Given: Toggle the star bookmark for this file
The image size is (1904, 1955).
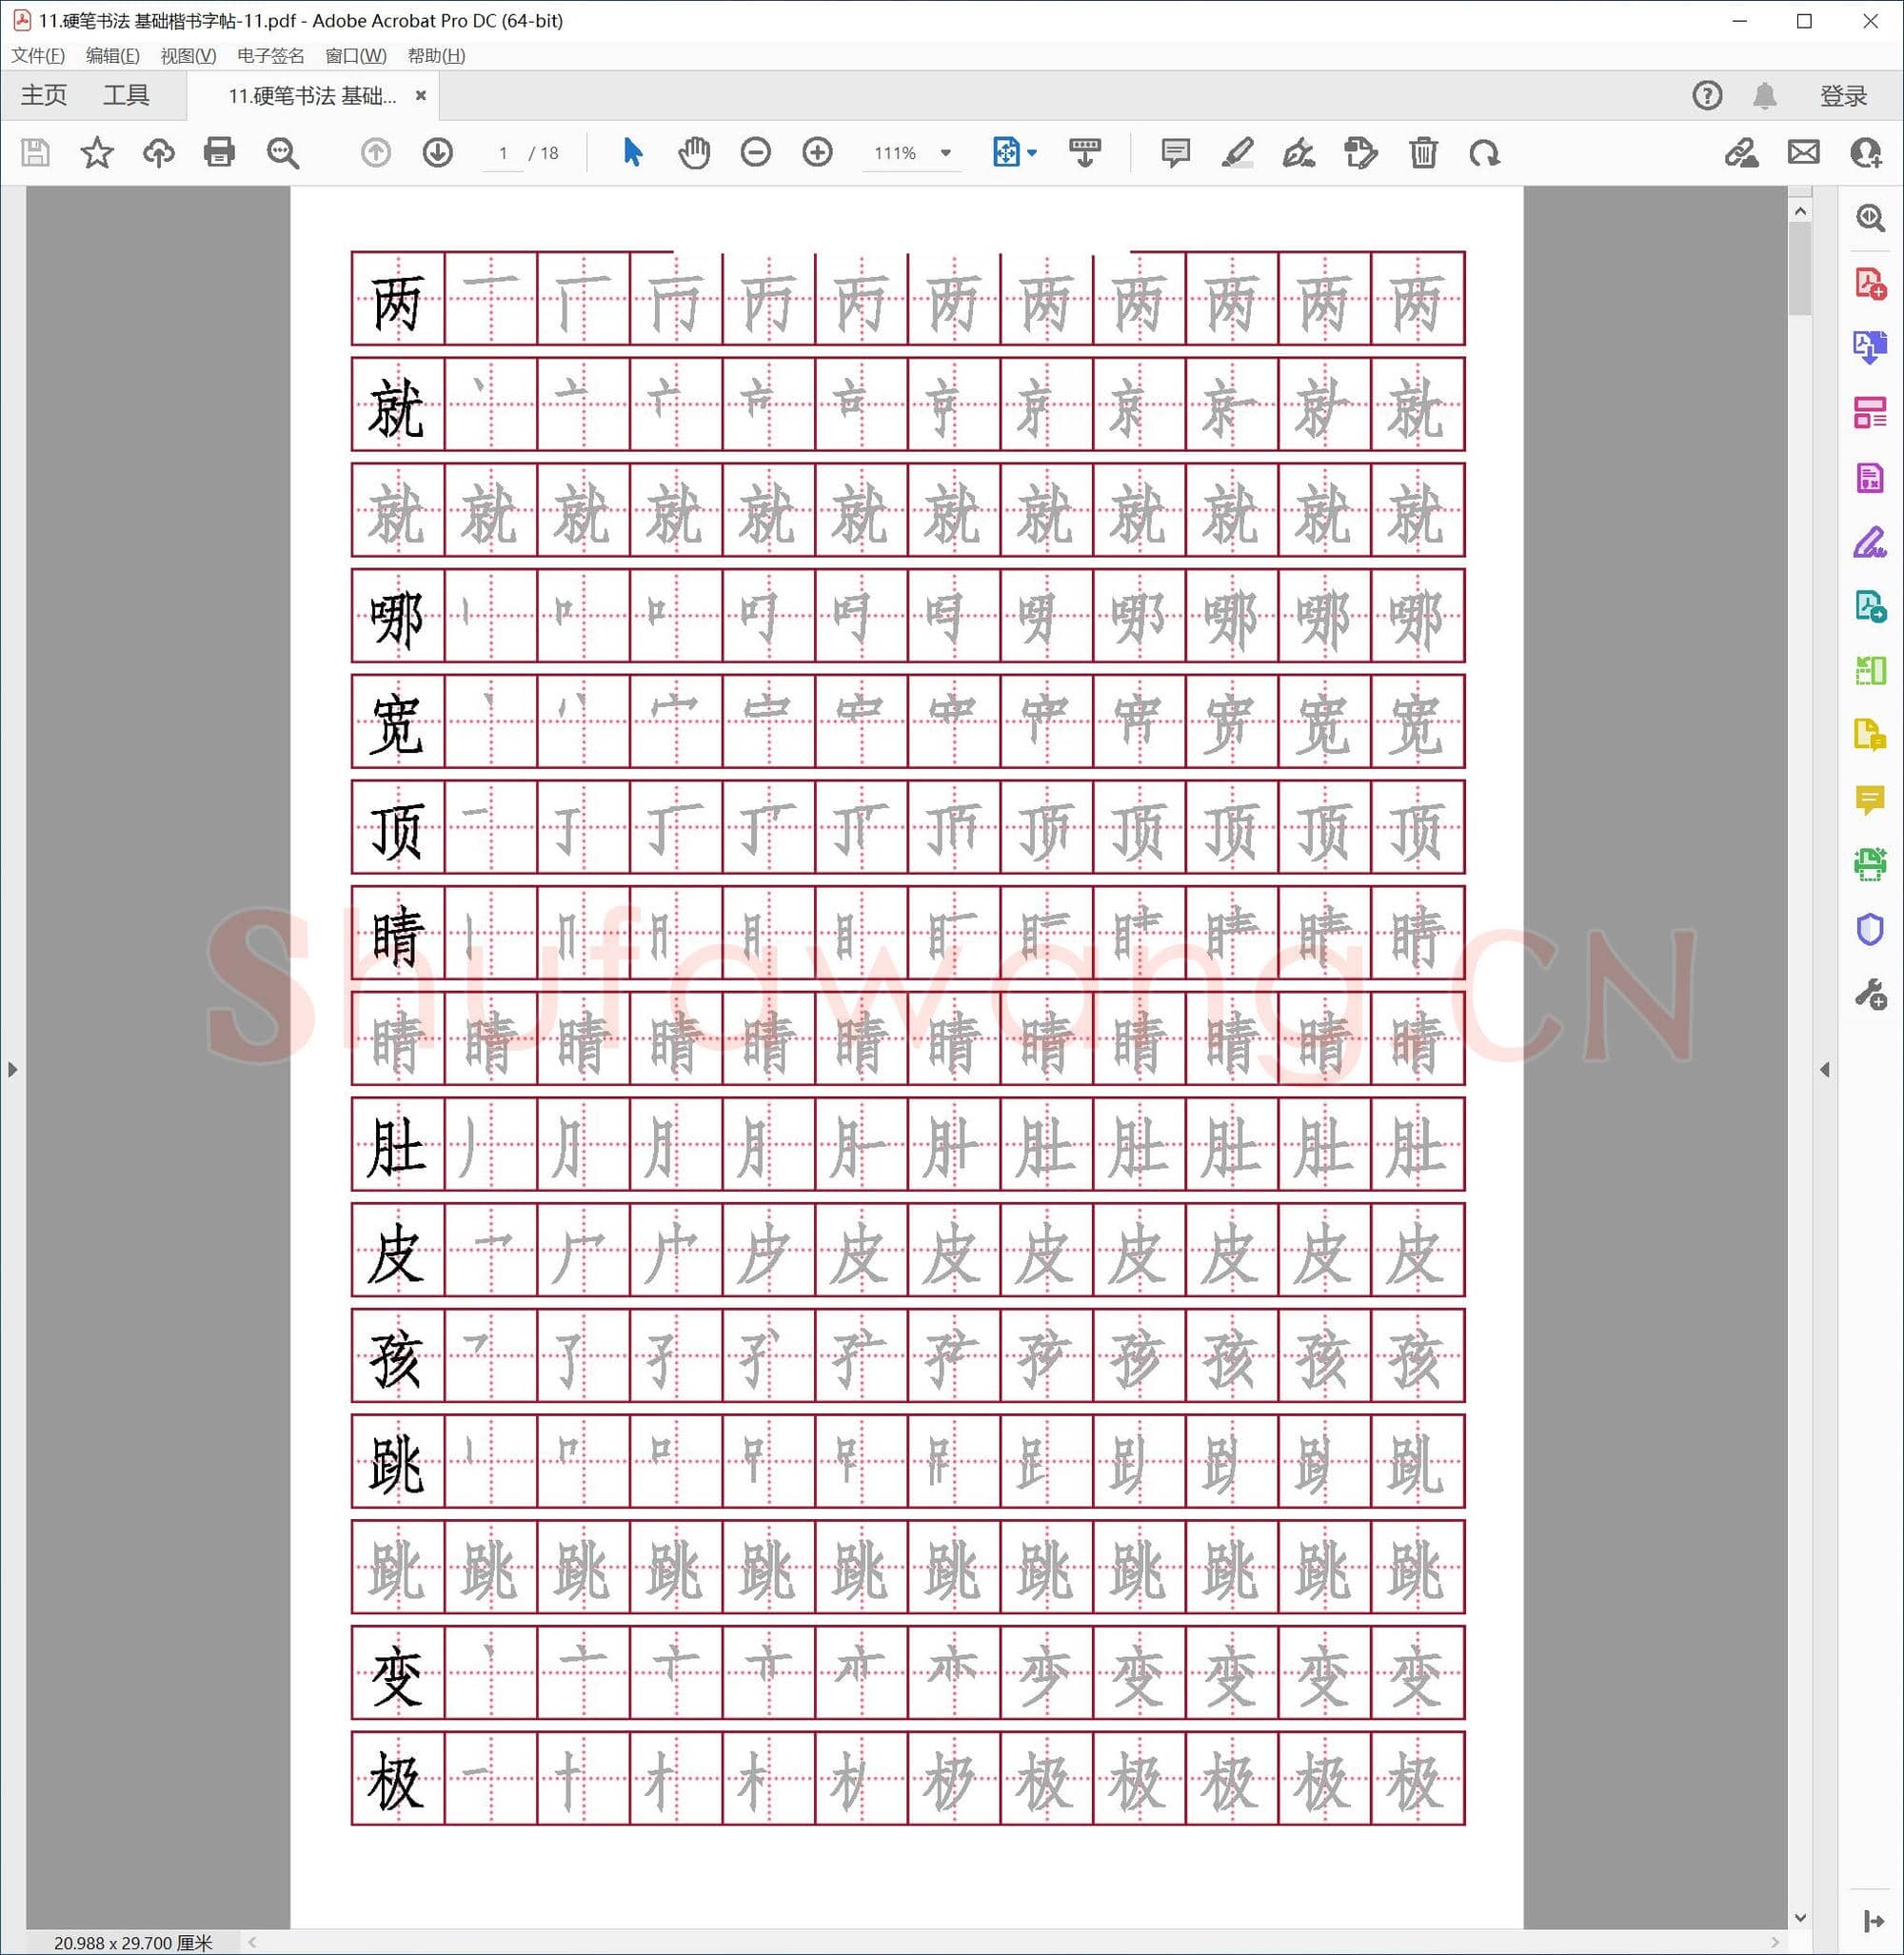Looking at the screenshot, I should coord(97,152).
